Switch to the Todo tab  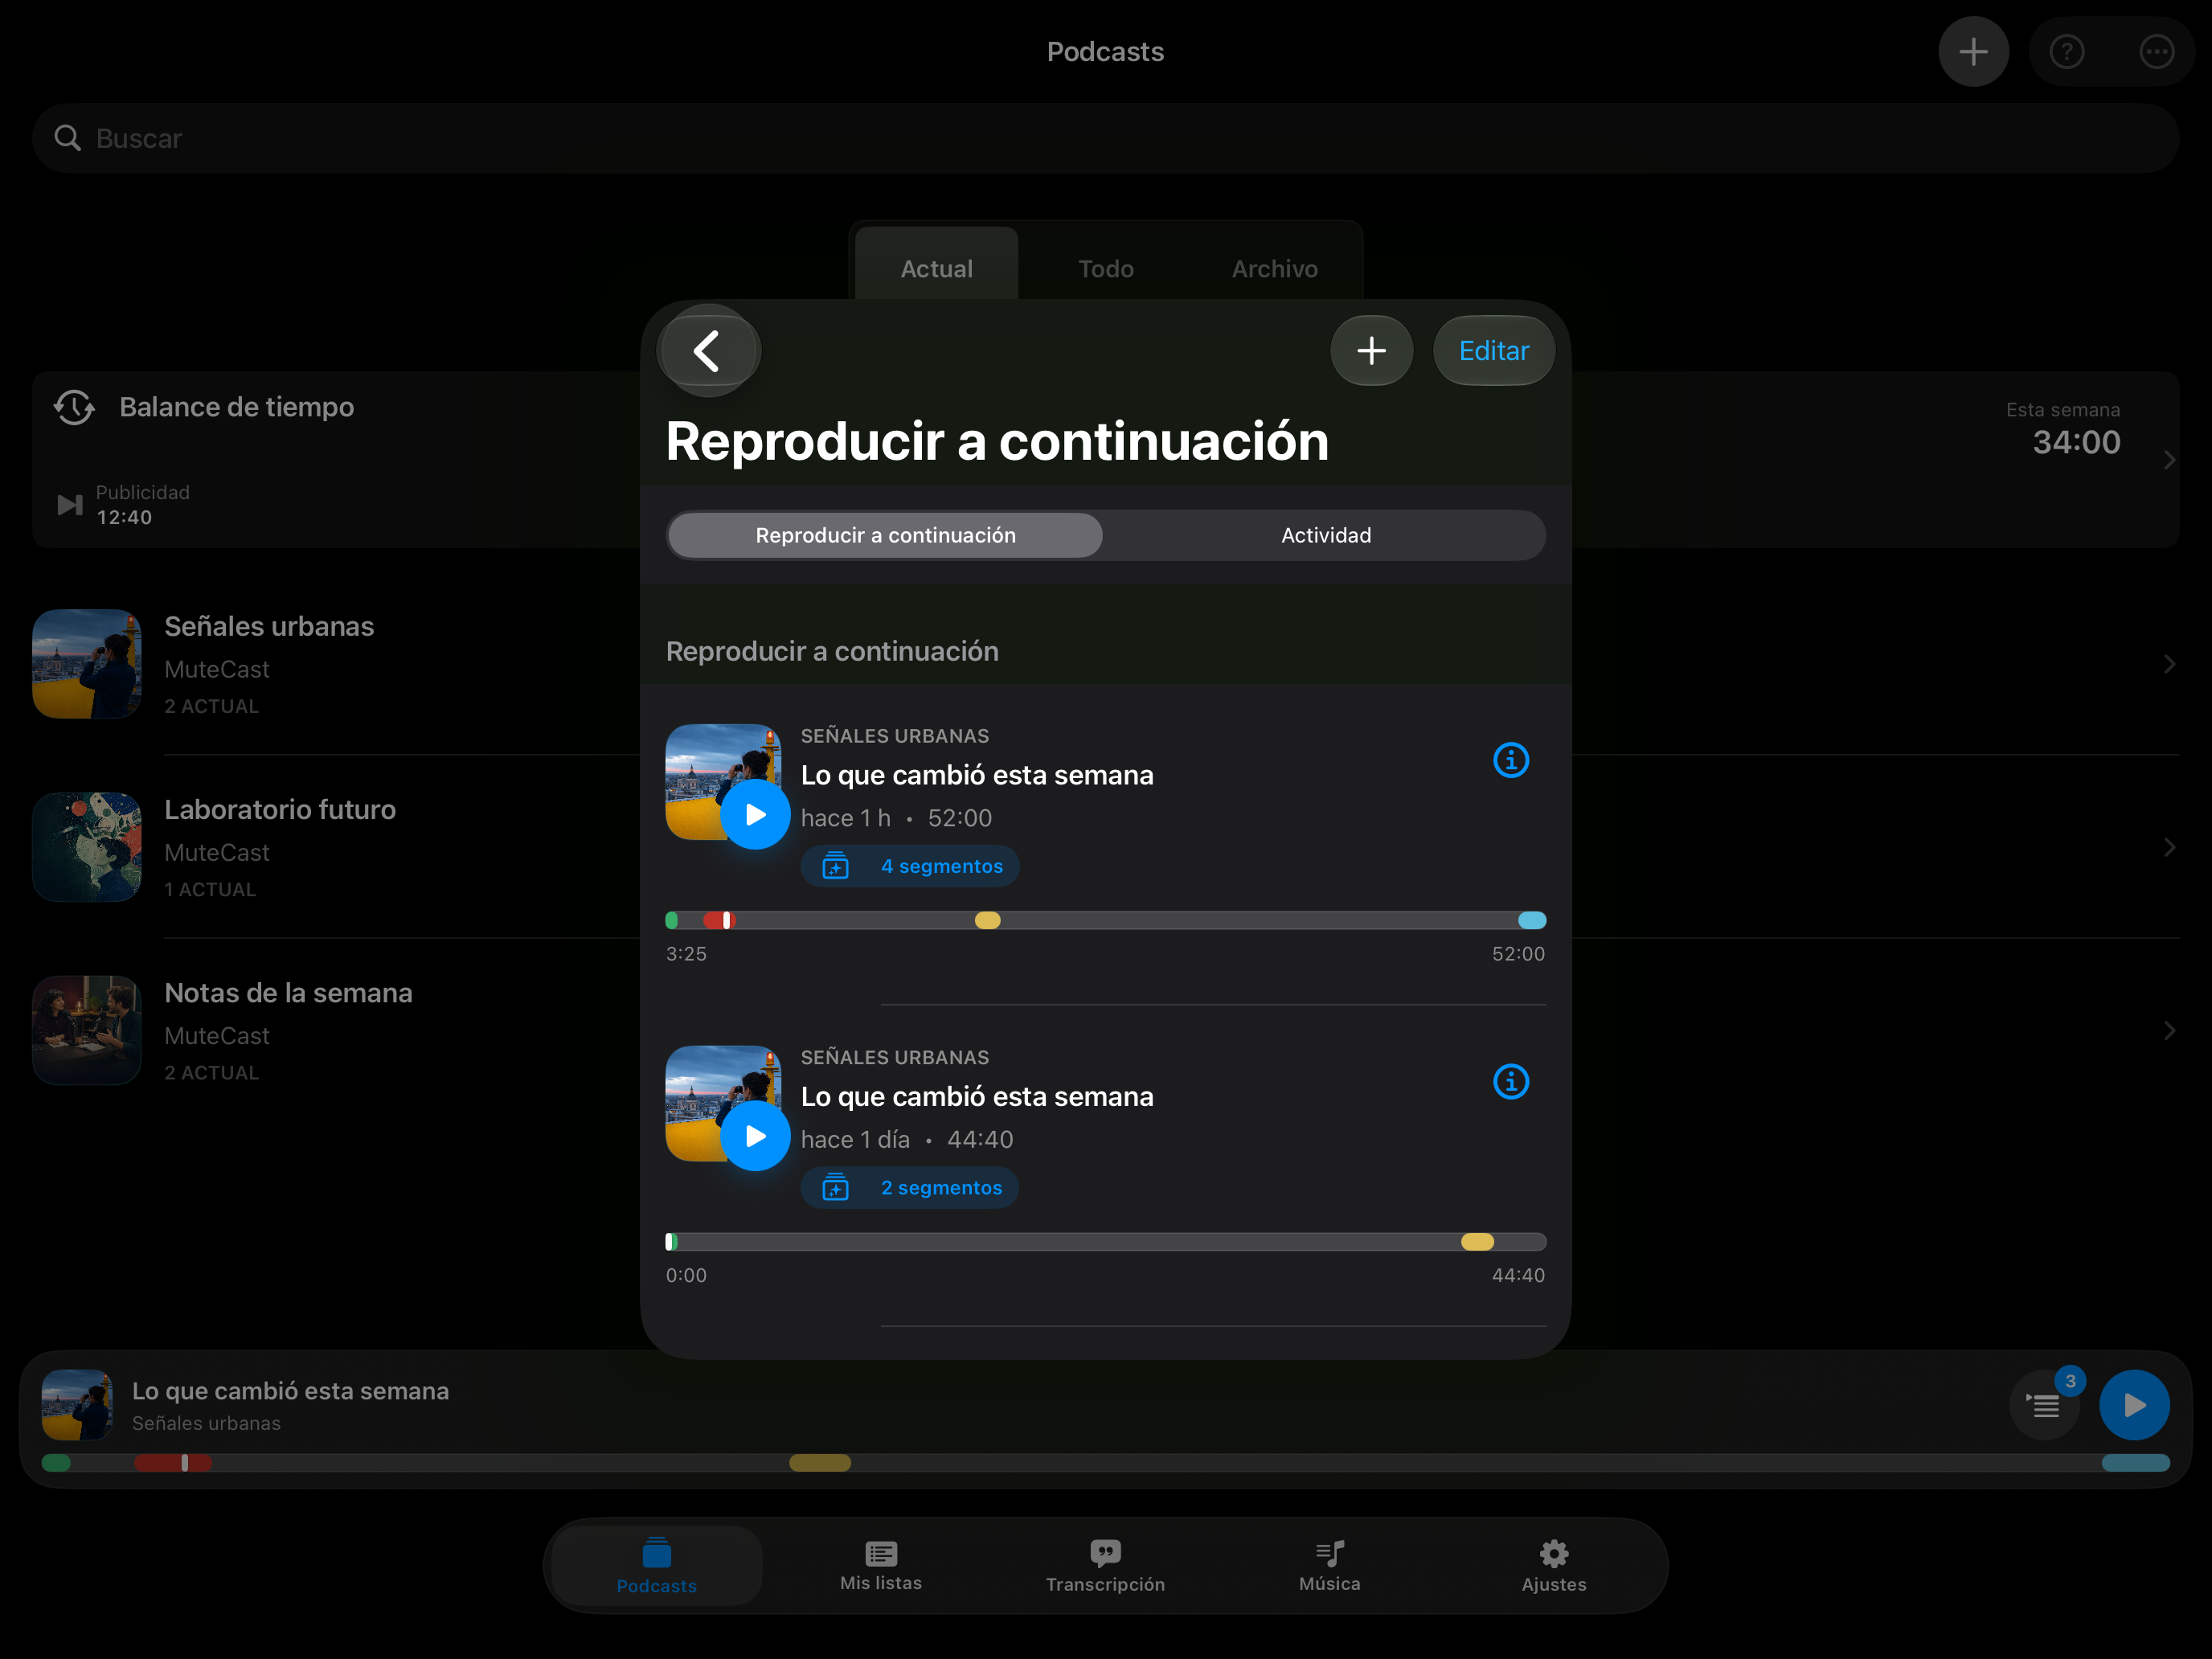point(1106,268)
